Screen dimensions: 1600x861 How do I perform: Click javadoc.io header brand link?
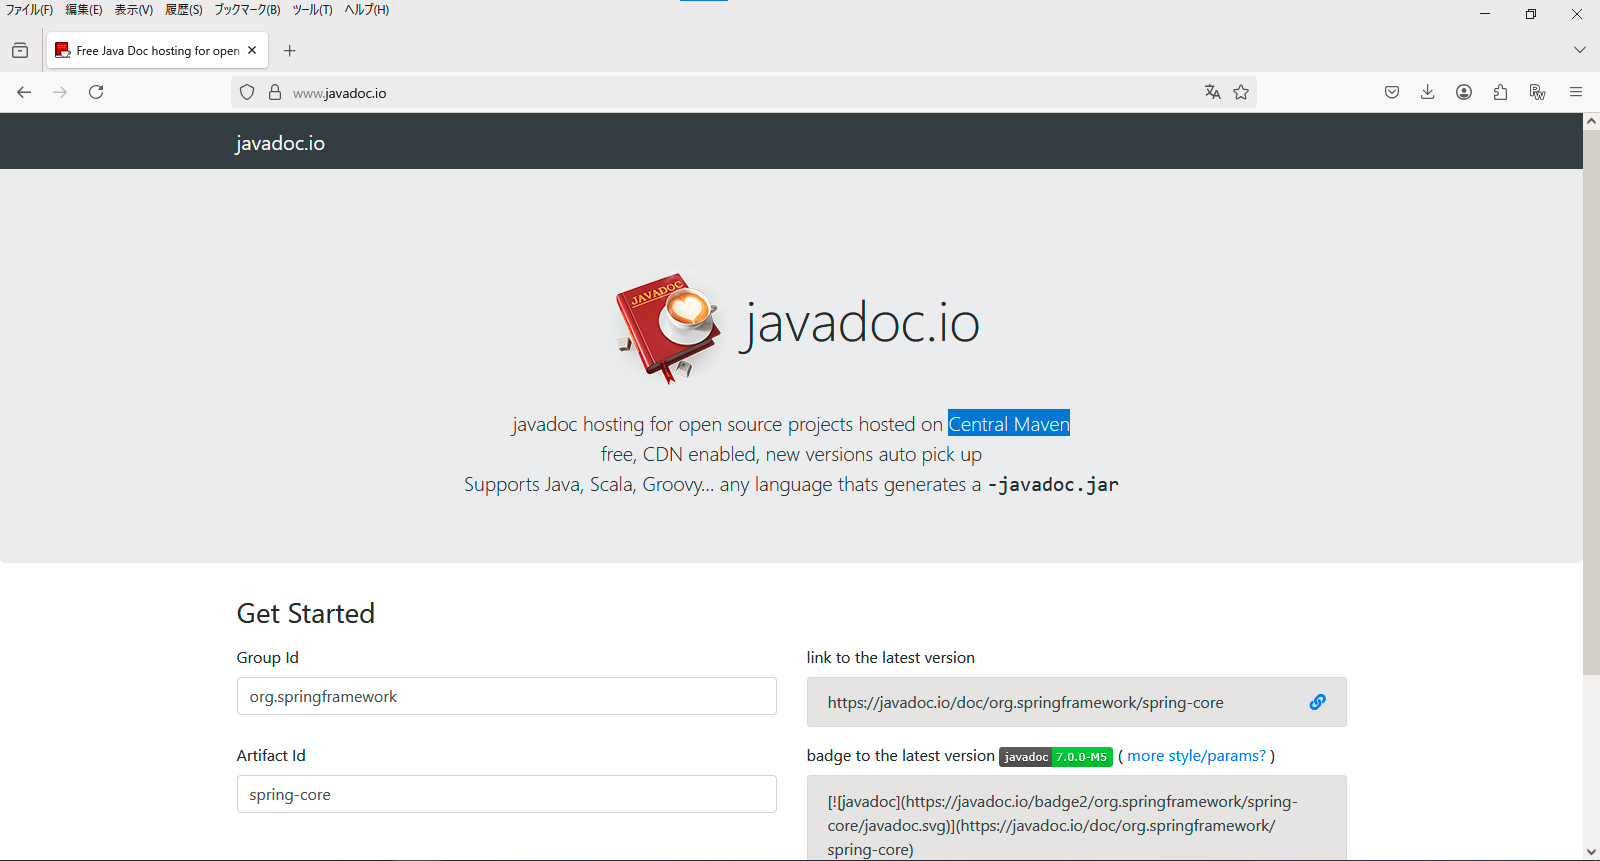click(x=280, y=143)
